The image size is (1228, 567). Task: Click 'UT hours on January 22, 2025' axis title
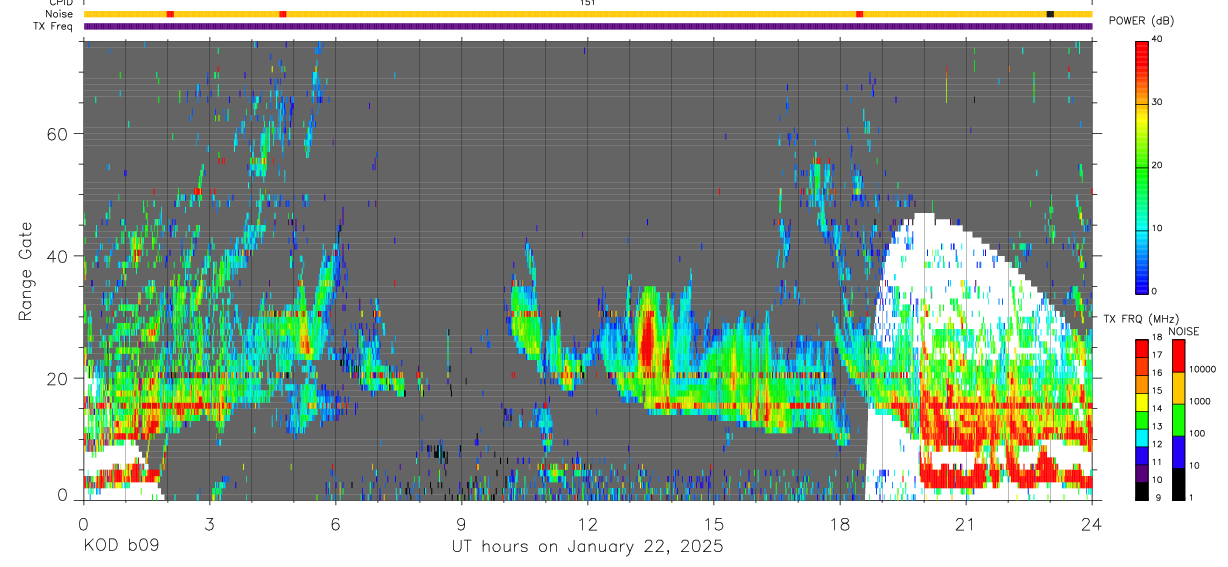(588, 547)
